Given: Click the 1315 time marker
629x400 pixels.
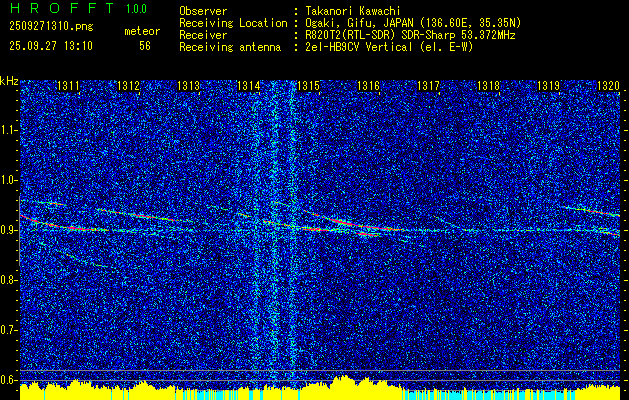Looking at the screenshot, I should click(308, 85).
